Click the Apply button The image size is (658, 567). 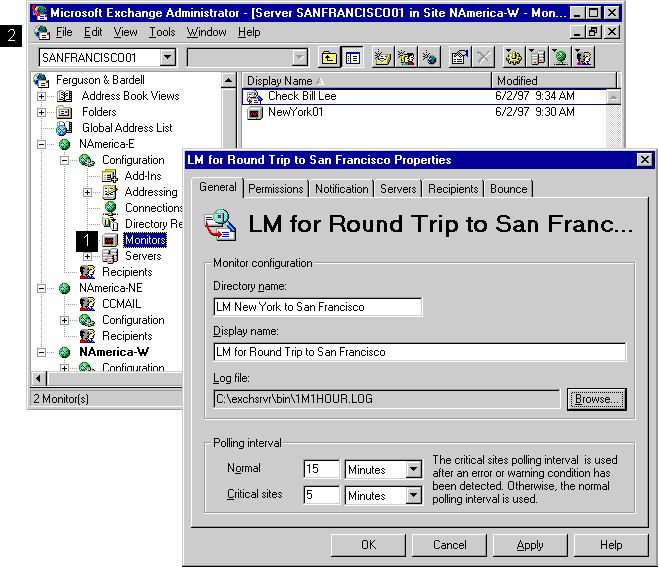tap(530, 545)
